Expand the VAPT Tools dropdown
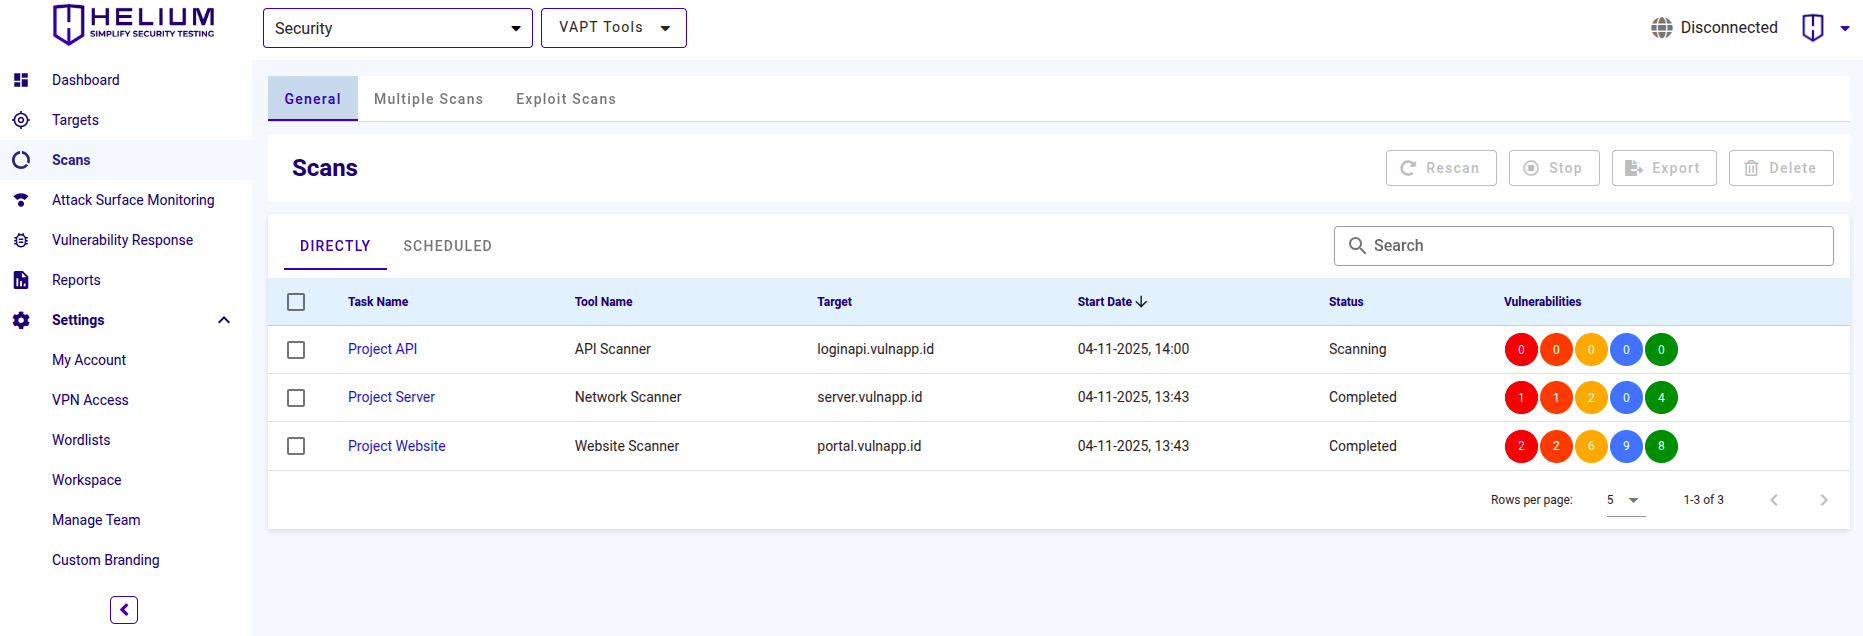This screenshot has width=1863, height=636. click(613, 28)
